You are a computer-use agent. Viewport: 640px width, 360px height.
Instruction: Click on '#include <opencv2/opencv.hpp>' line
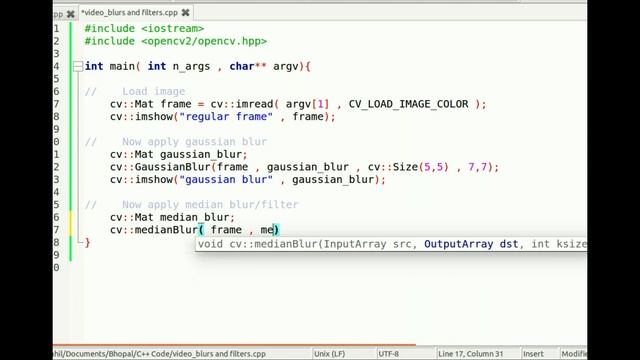coord(176,41)
